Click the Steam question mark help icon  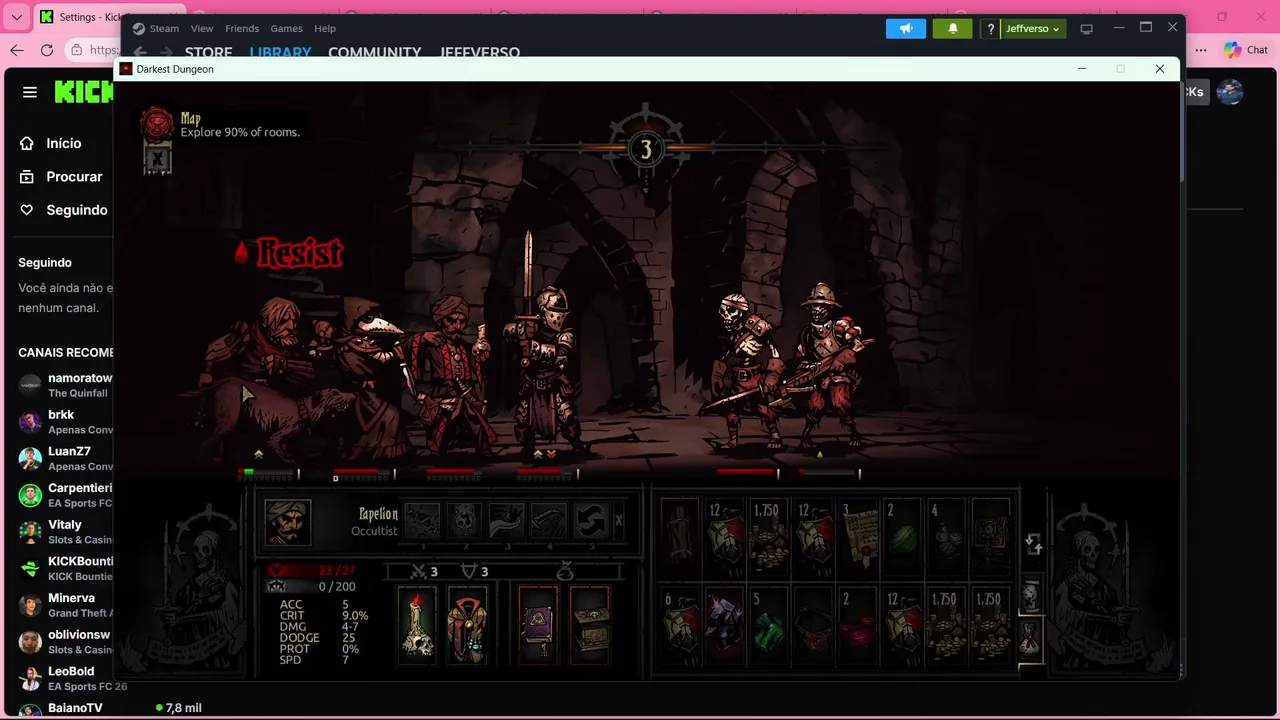click(990, 29)
